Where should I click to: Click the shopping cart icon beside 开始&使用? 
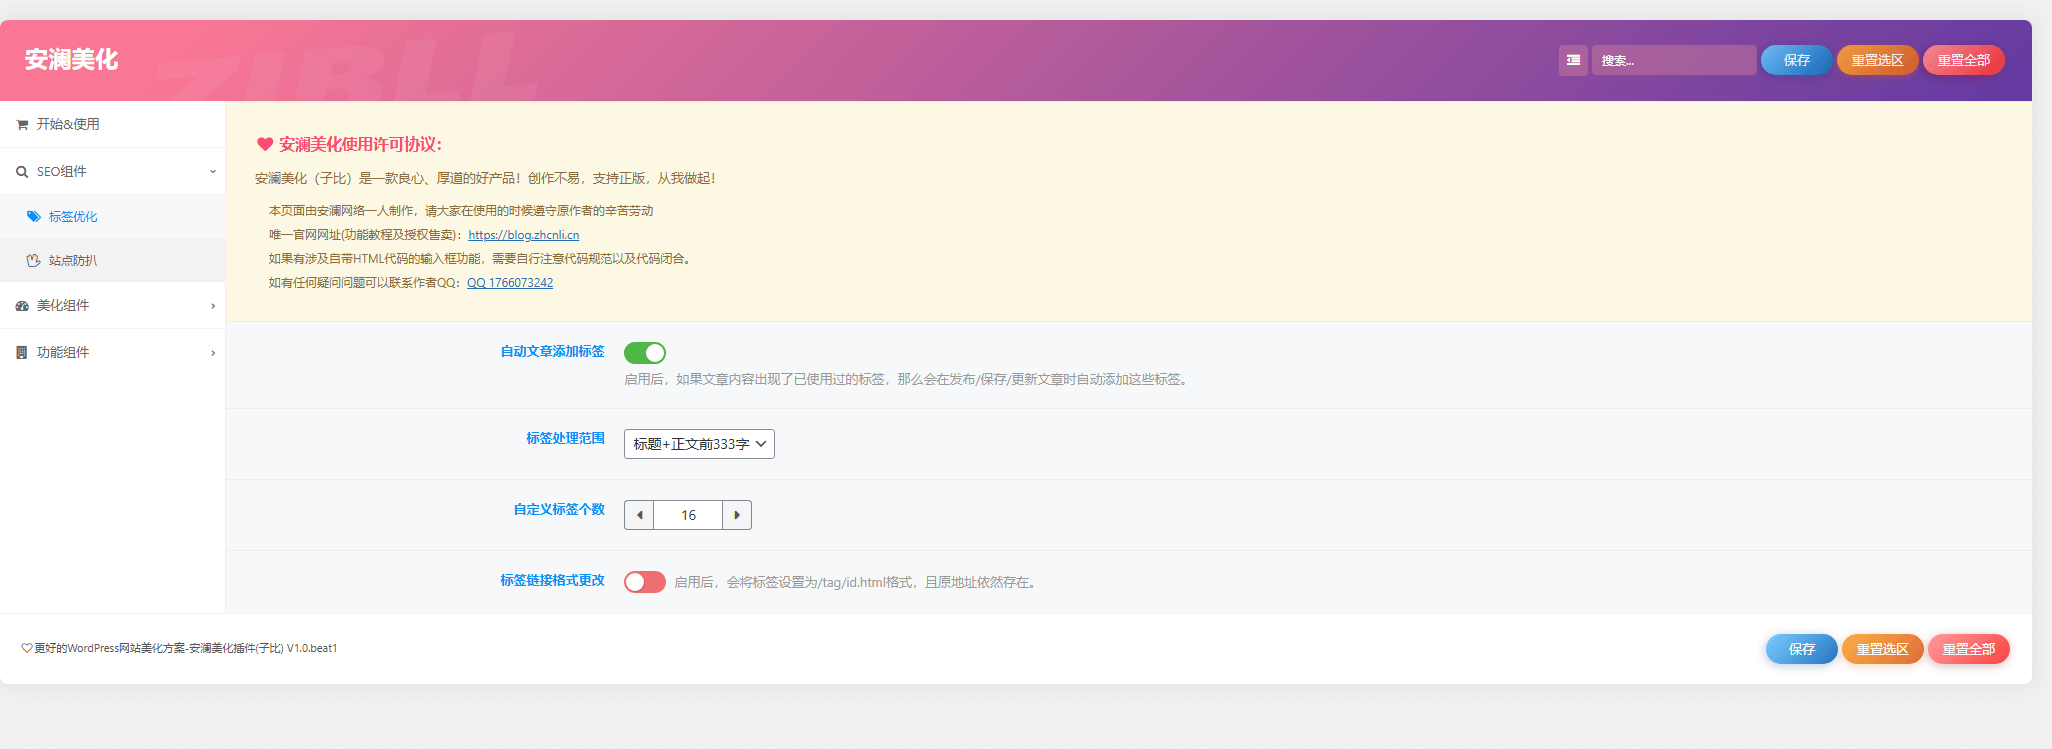pyautogui.click(x=22, y=125)
